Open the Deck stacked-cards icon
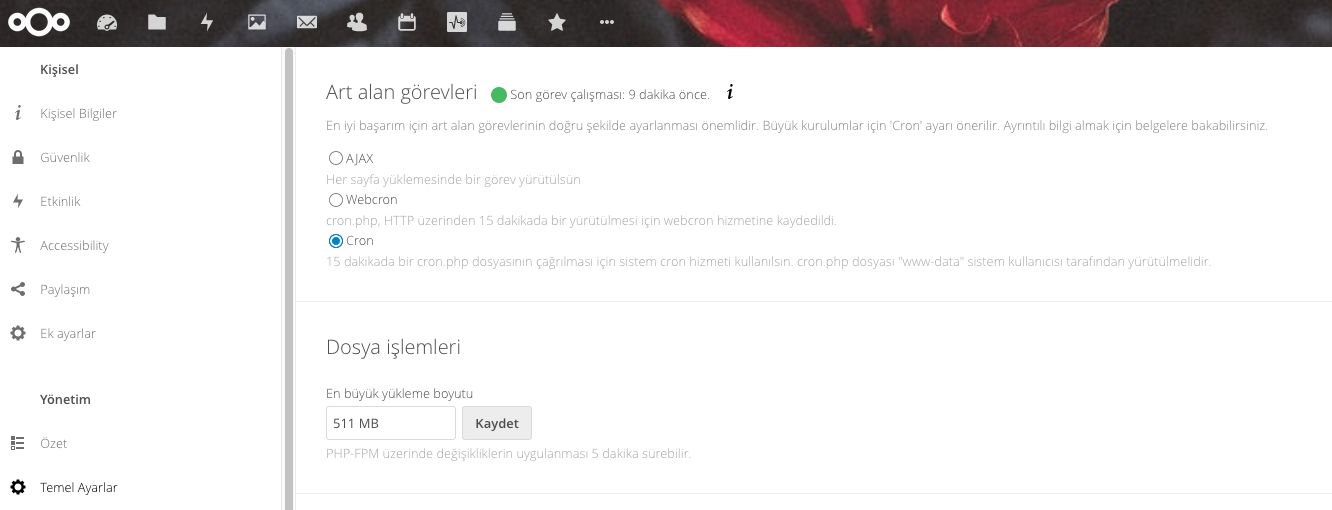 click(507, 22)
